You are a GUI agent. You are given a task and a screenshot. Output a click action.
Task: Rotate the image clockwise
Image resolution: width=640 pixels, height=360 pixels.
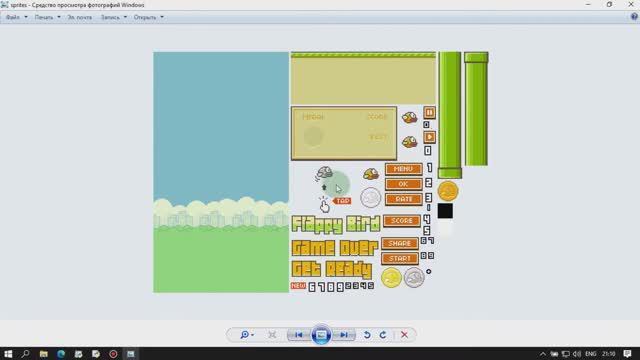point(383,335)
